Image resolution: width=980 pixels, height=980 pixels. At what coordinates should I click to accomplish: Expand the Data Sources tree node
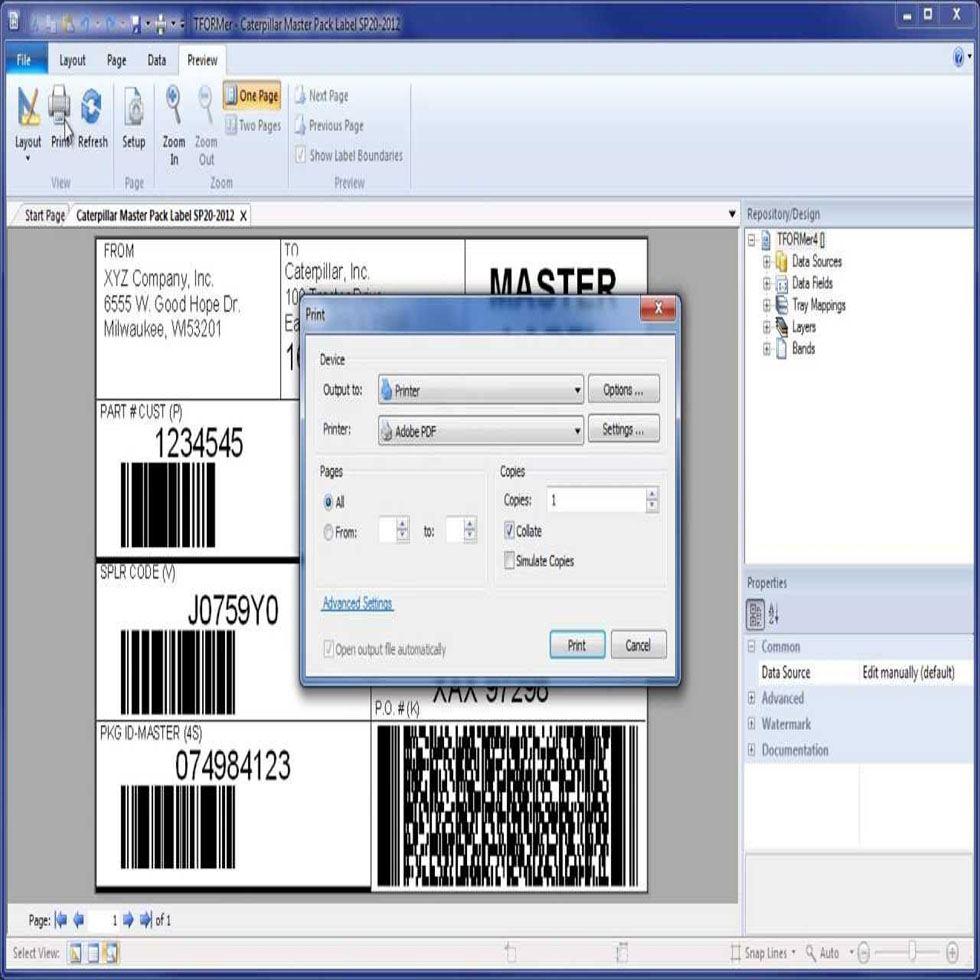coord(767,262)
